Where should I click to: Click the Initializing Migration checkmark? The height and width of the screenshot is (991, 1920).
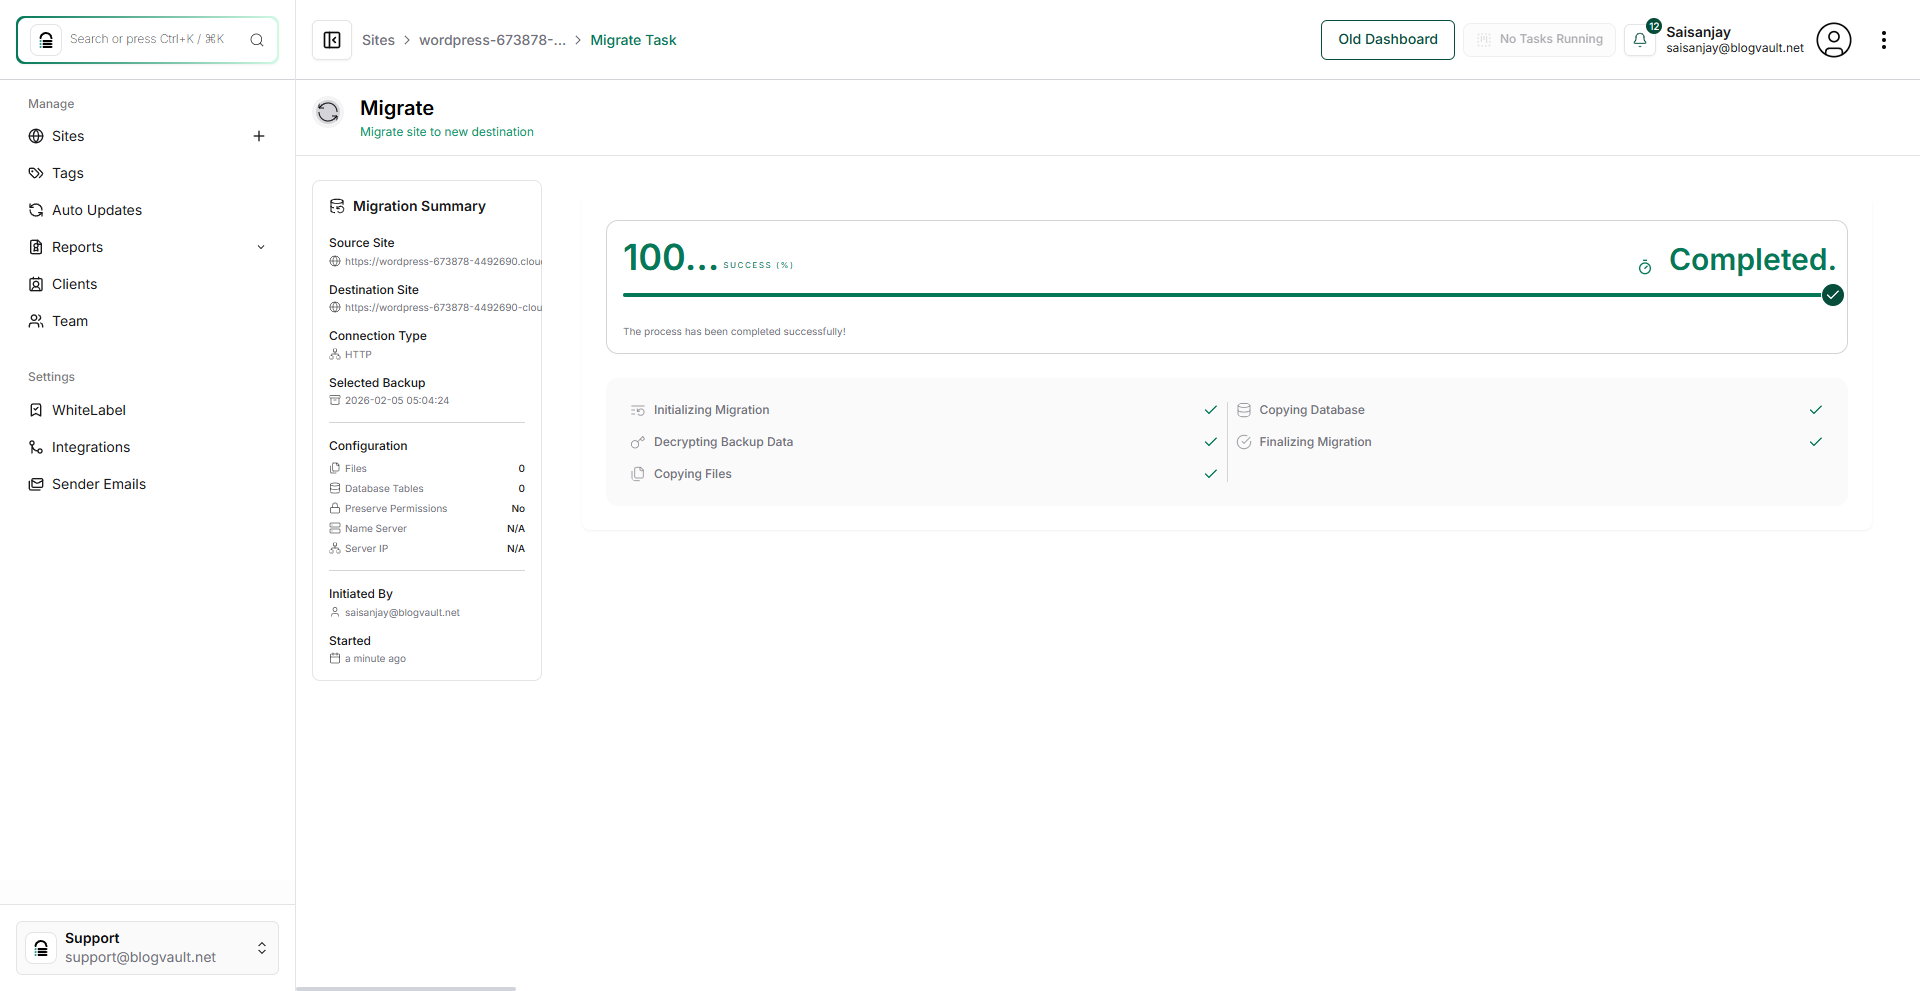coord(1210,410)
